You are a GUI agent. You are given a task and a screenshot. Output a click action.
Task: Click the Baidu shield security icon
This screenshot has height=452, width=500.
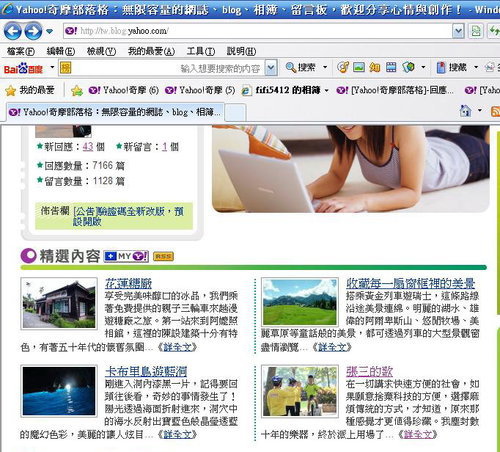pos(408,67)
